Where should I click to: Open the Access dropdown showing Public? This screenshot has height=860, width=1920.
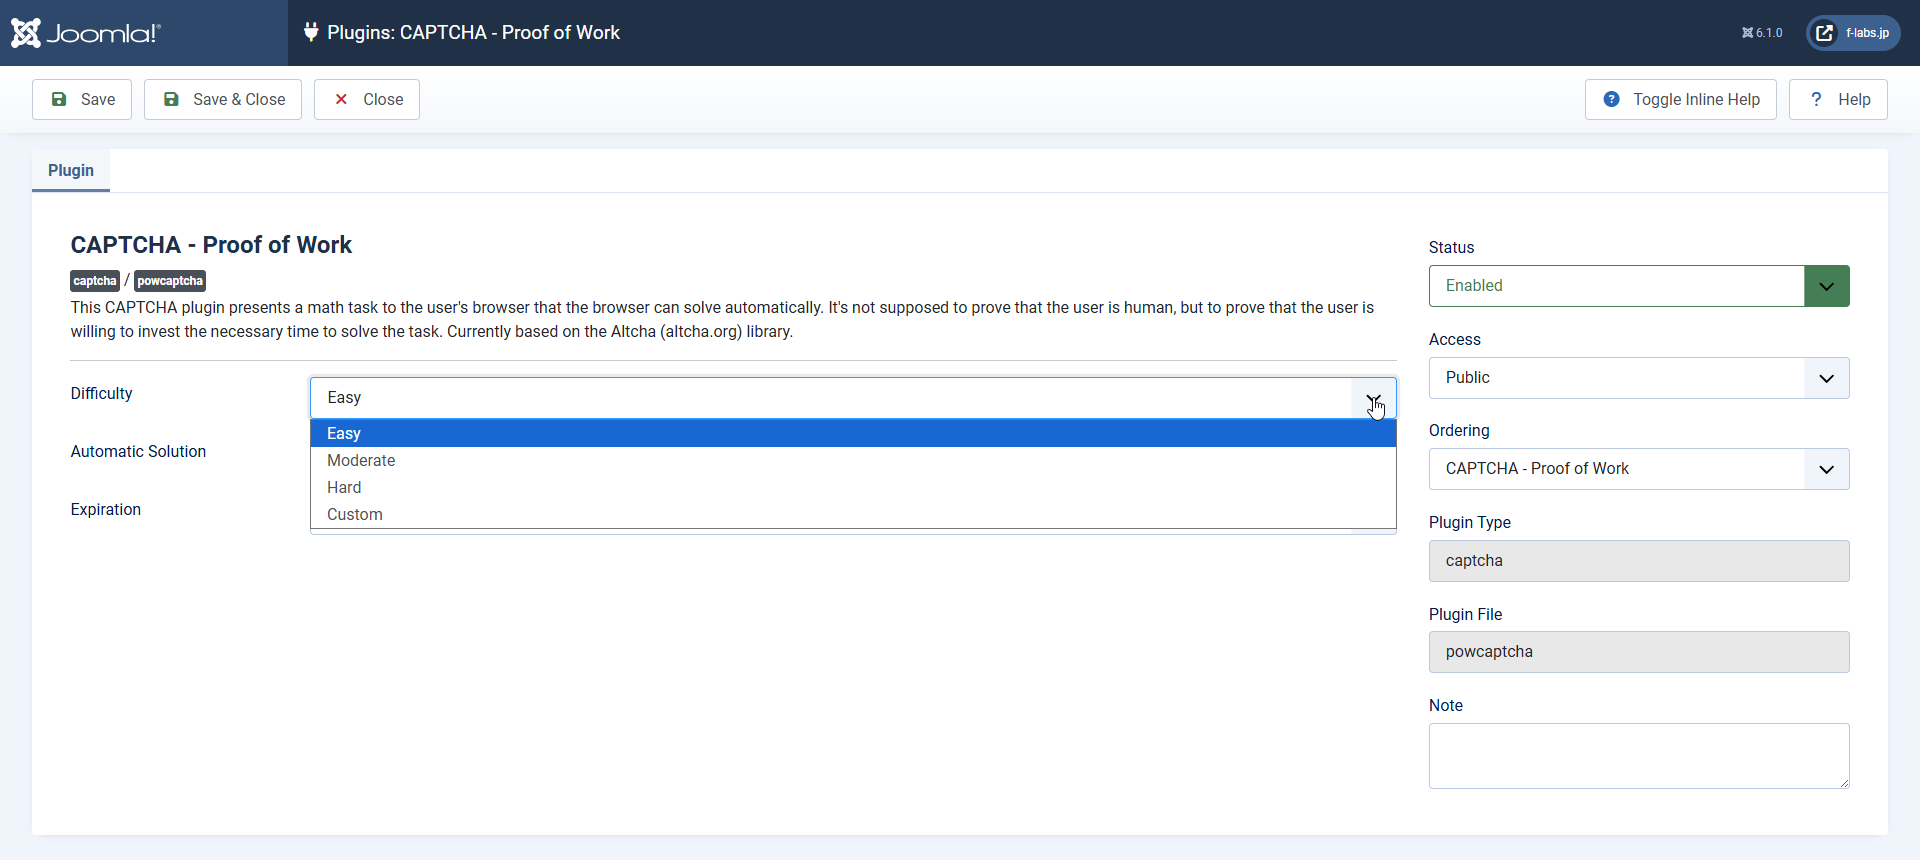[x=1639, y=378]
